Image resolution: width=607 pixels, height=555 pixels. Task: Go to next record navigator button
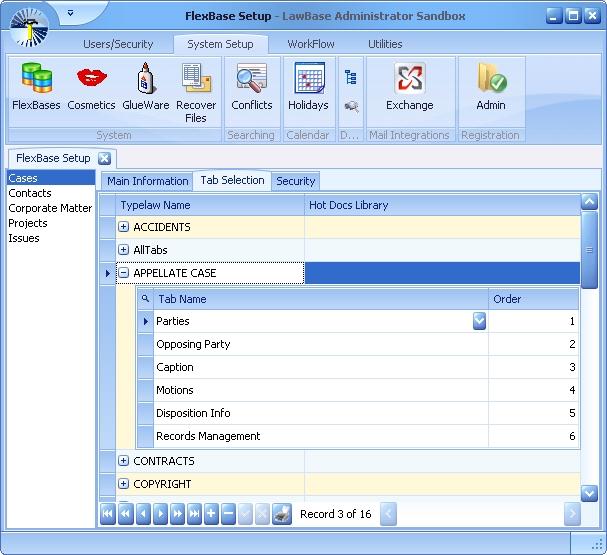(x=160, y=514)
